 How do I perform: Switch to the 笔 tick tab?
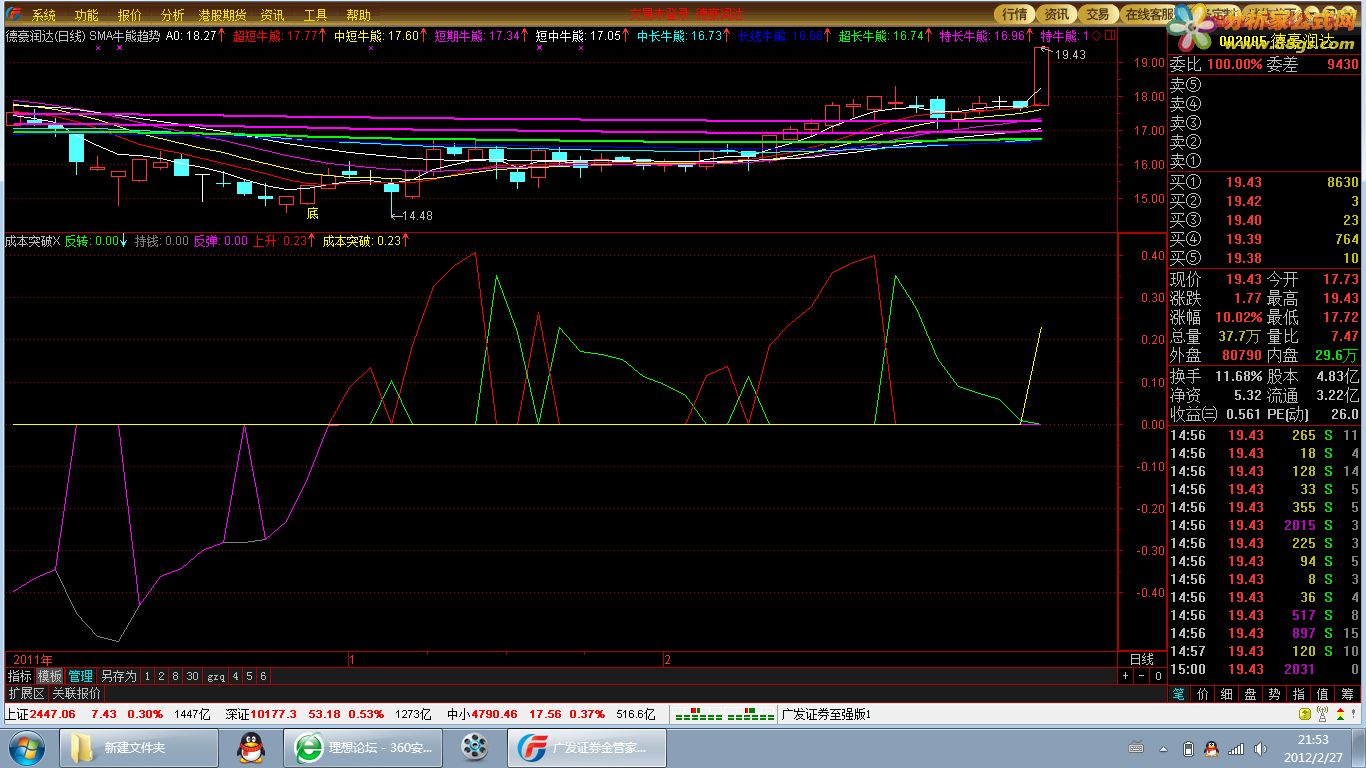tap(1180, 693)
